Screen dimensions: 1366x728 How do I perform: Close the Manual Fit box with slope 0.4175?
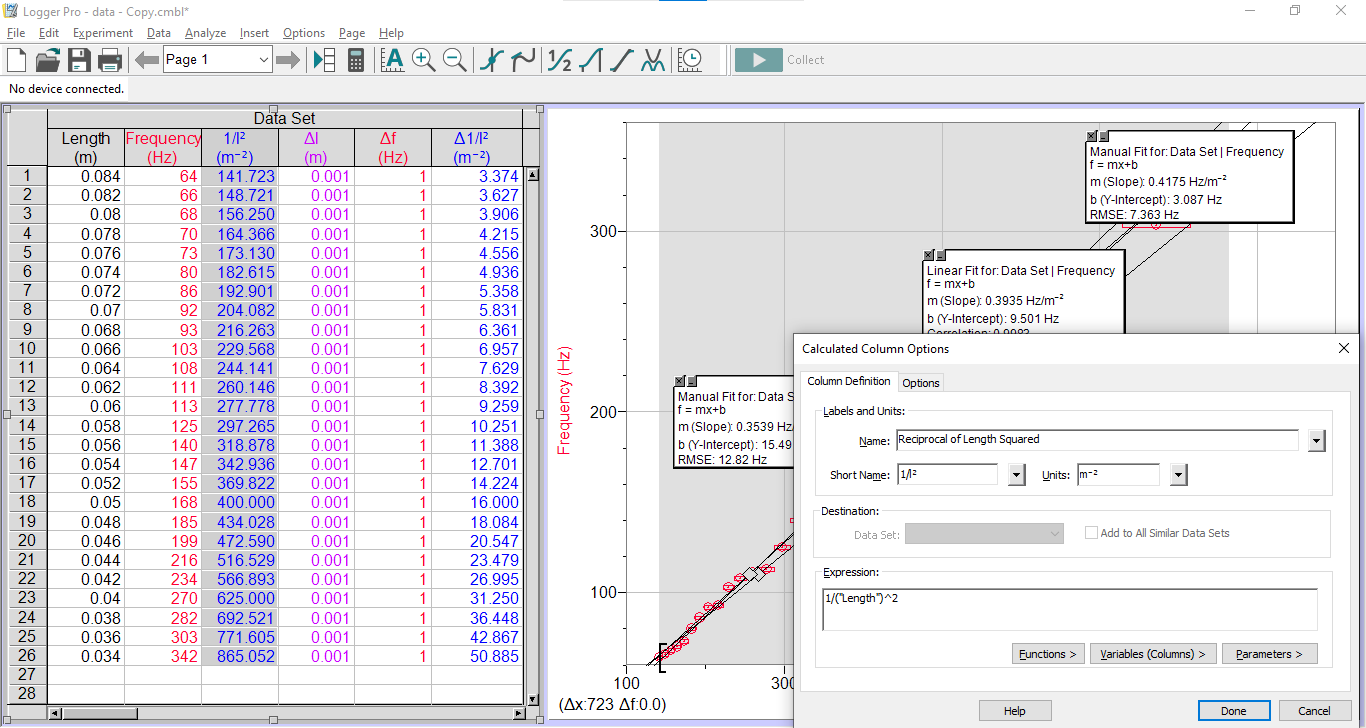pyautogui.click(x=1093, y=137)
